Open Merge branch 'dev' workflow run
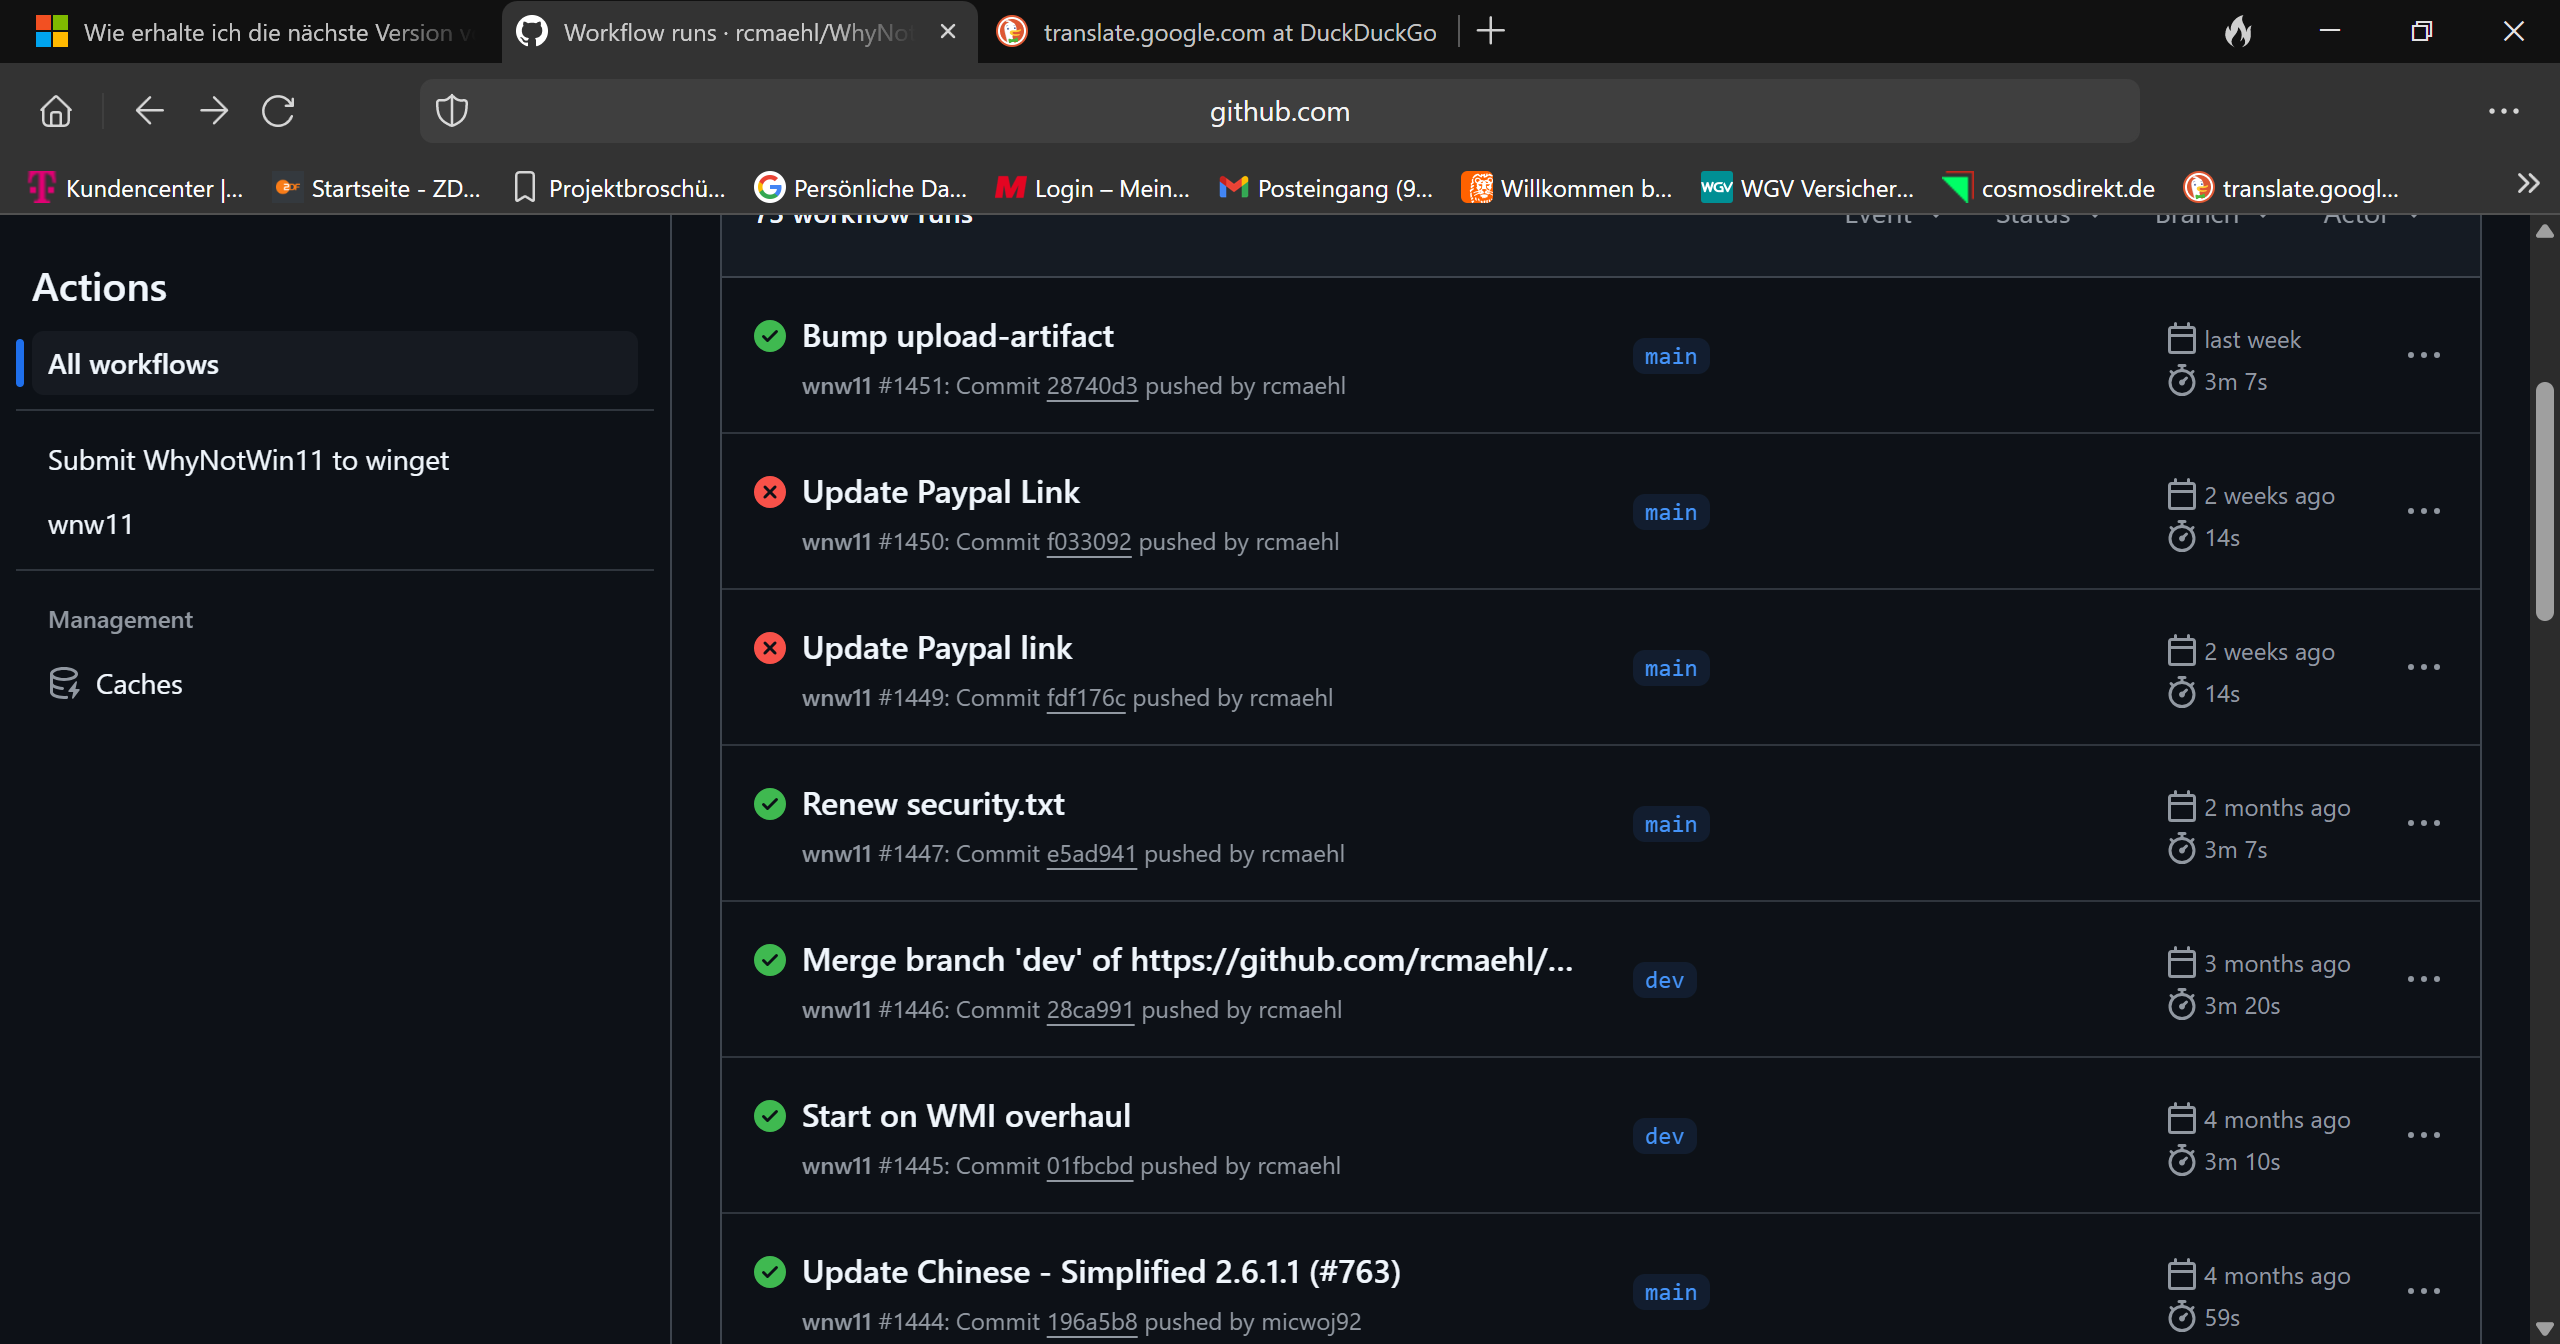Screen dimensions: 2560x1344 (x=1187, y=960)
